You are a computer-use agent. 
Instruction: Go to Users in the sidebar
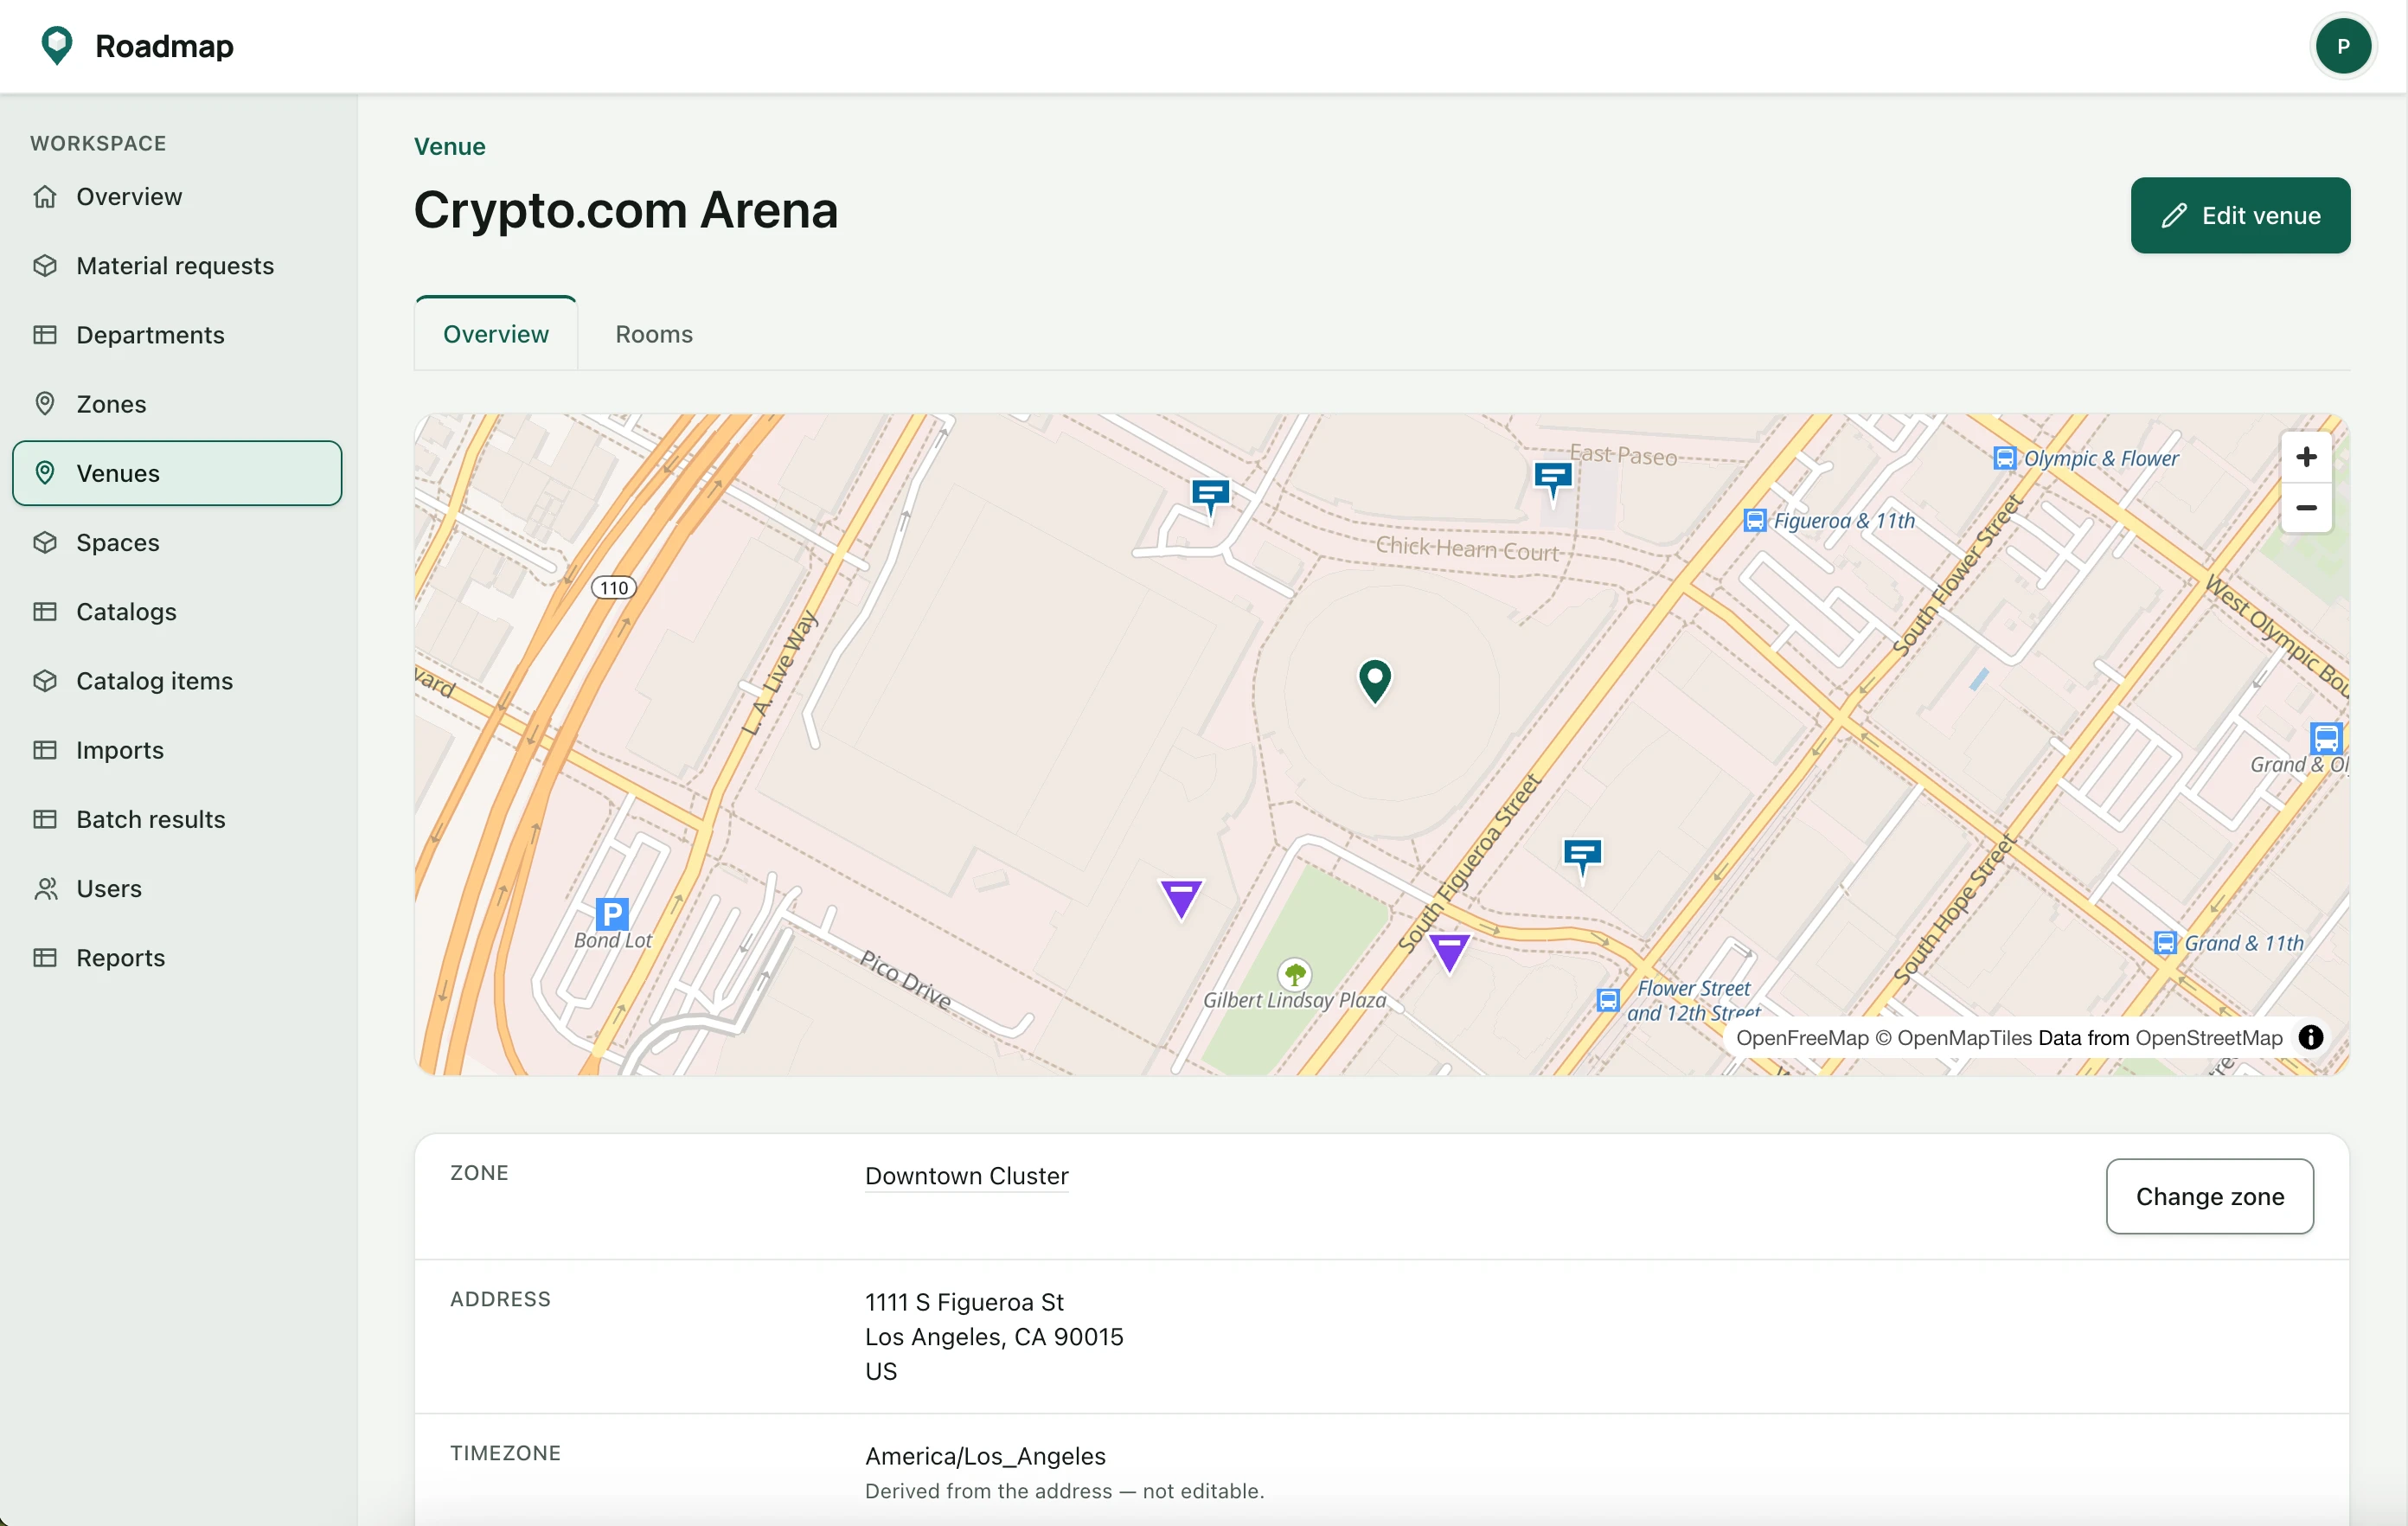[177, 888]
